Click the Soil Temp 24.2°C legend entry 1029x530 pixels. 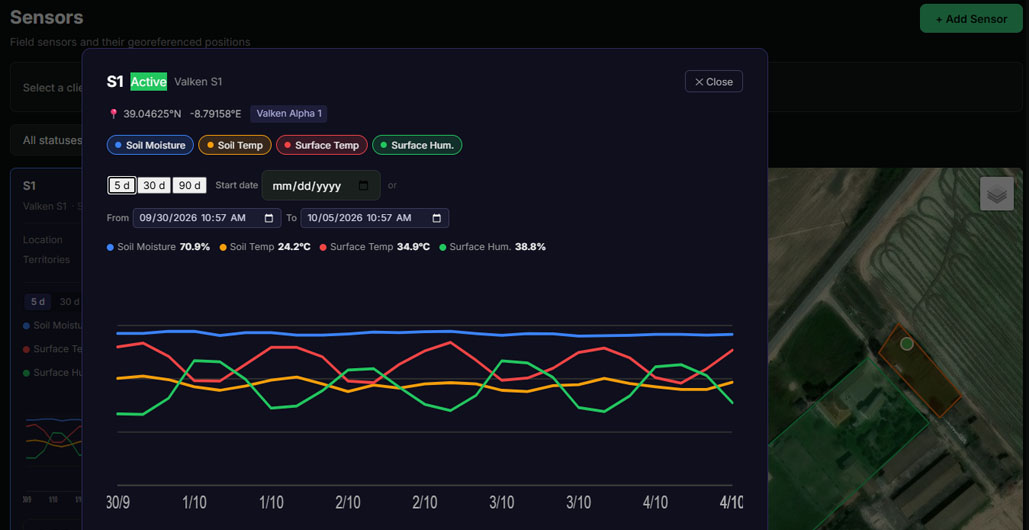tap(264, 247)
